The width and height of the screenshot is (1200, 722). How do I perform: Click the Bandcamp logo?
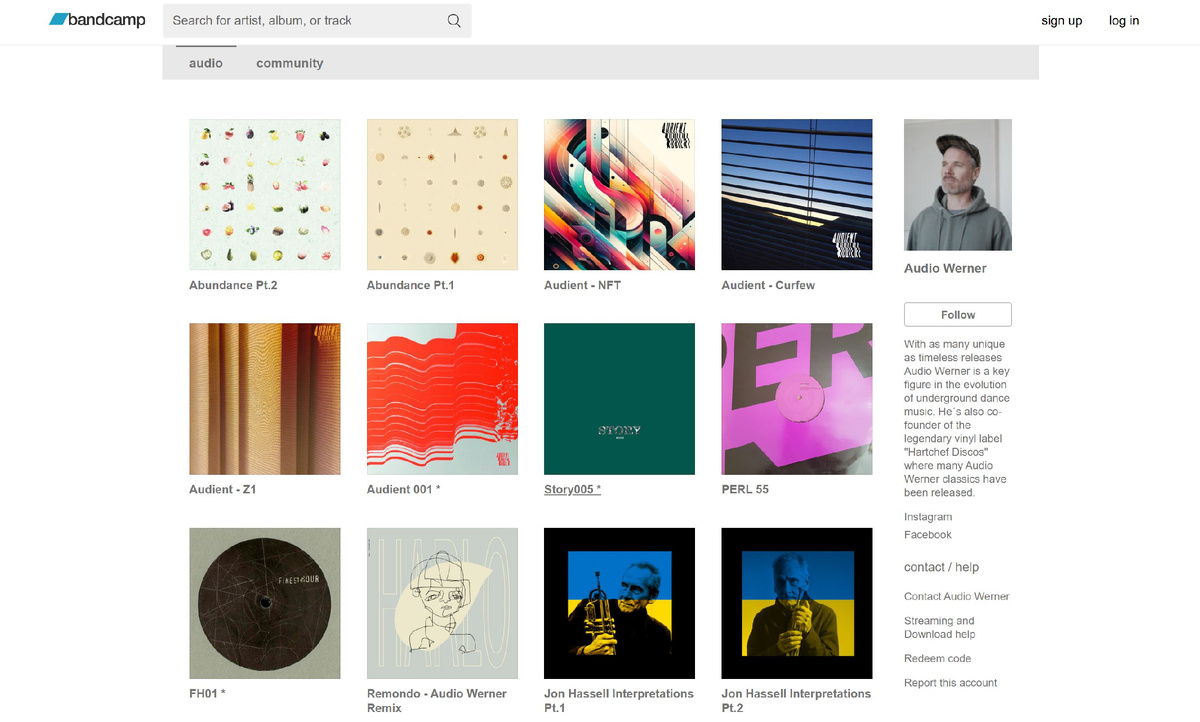(x=97, y=20)
